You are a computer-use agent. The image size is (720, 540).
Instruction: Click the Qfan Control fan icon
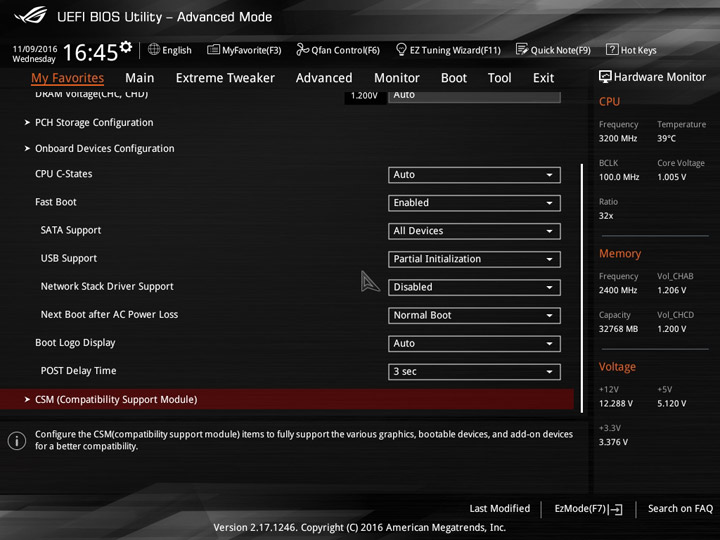click(x=302, y=49)
